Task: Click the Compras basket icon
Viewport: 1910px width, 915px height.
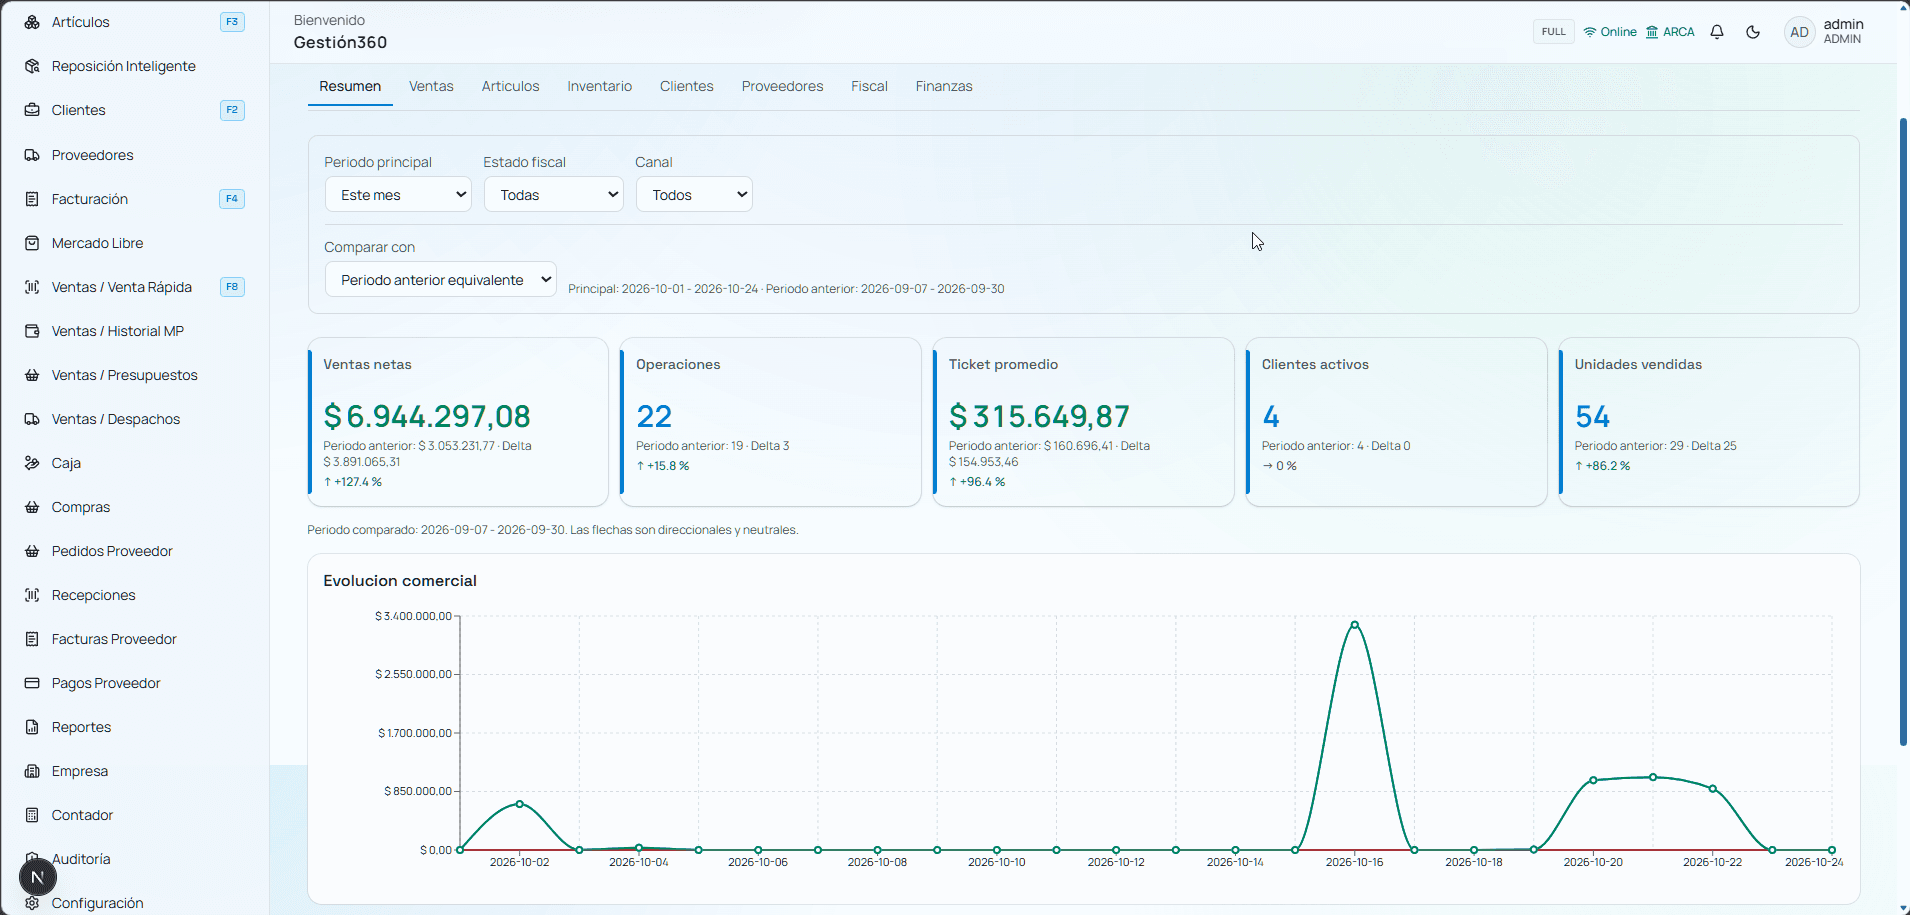Action: [x=32, y=507]
